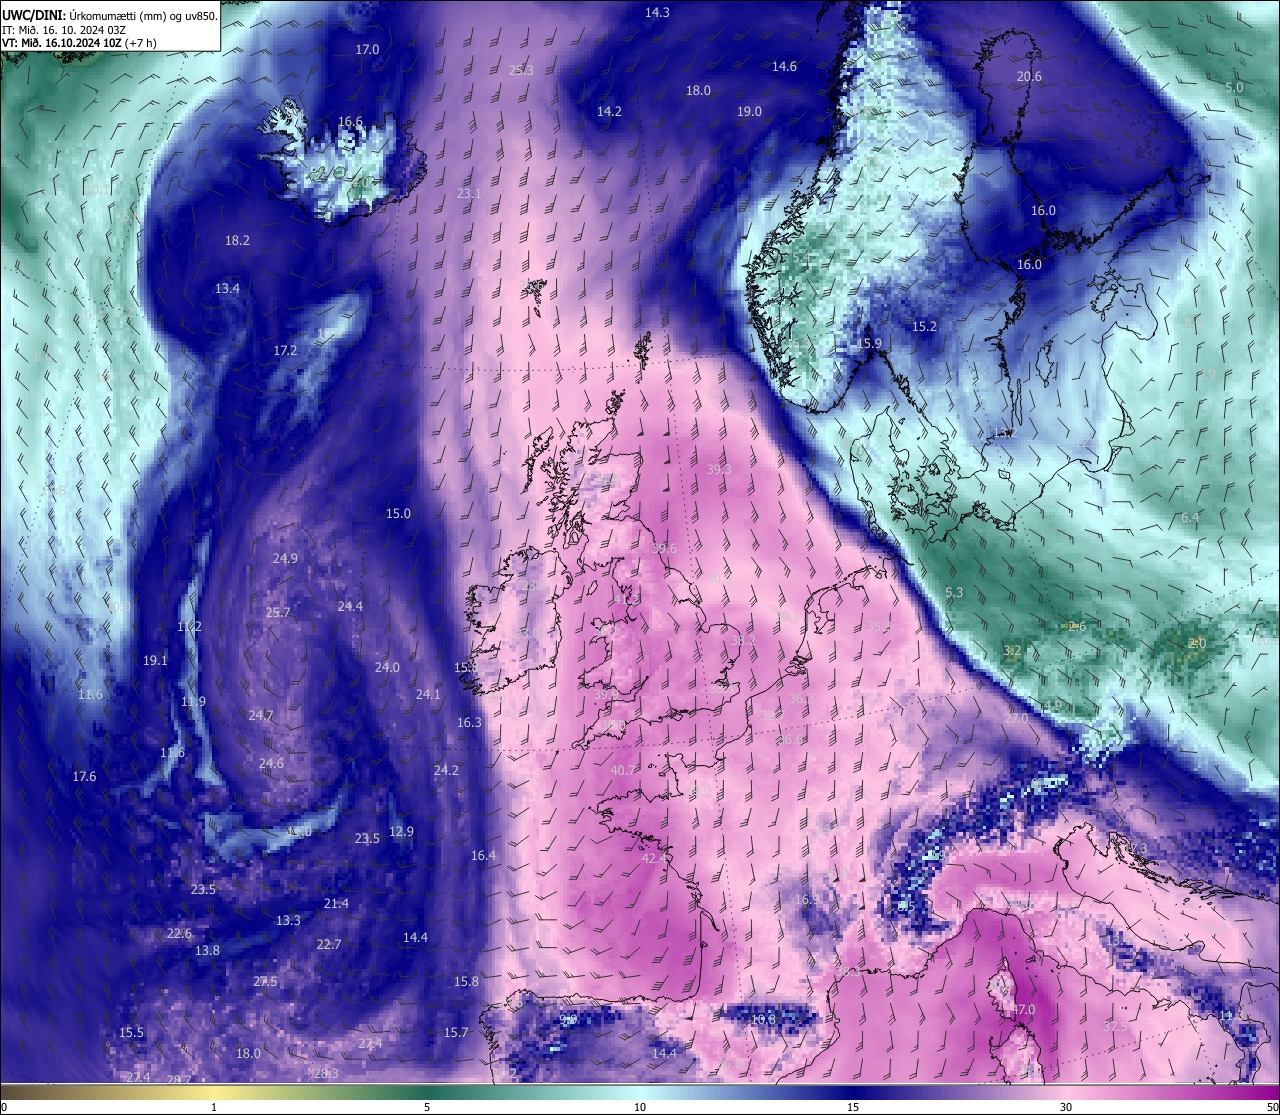This screenshot has width=1280, height=1115.
Task: Click the 27.5 value label
Action: coord(265,981)
